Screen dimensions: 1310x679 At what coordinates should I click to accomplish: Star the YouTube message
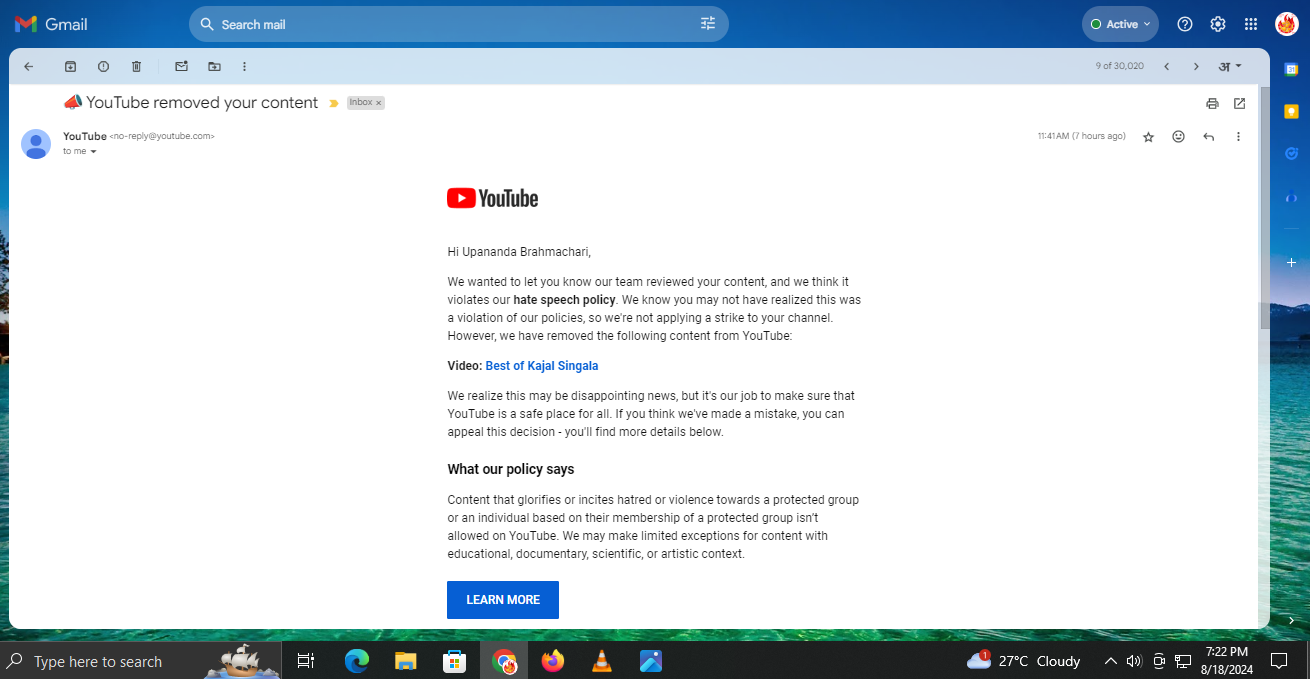[x=1148, y=136]
